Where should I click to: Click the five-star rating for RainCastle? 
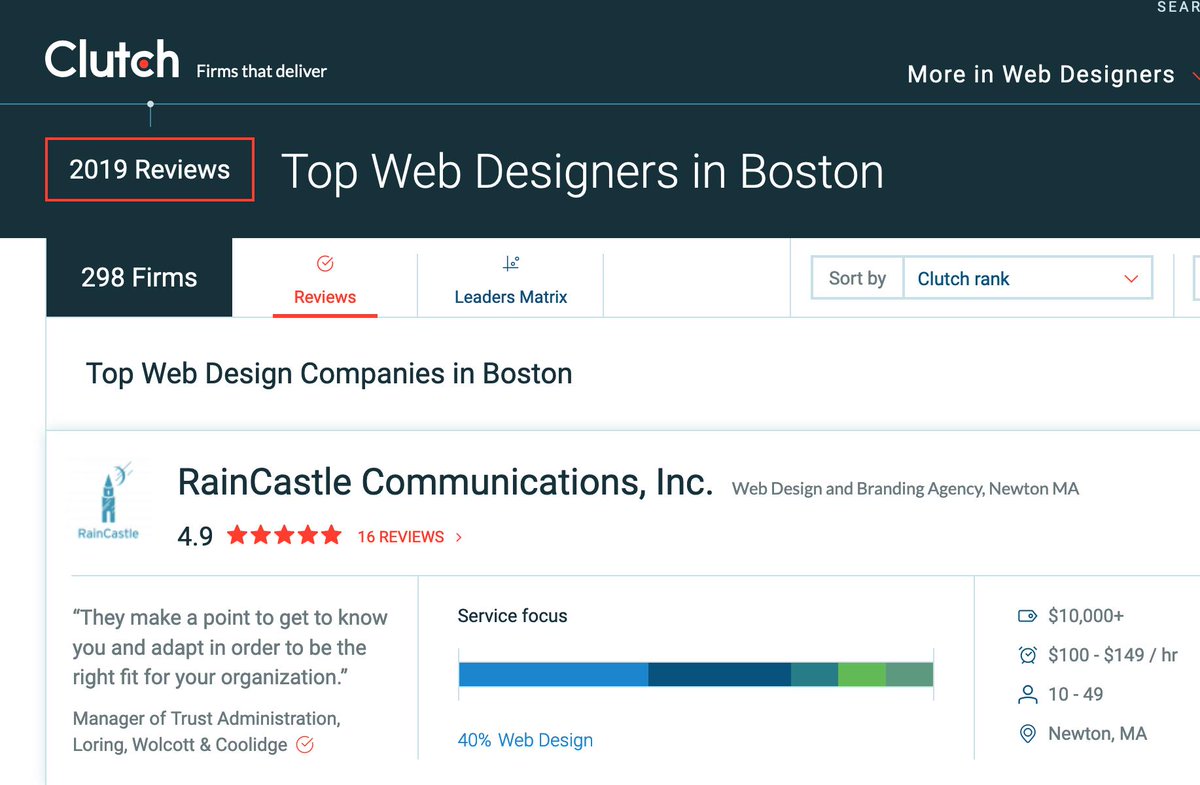pos(284,536)
